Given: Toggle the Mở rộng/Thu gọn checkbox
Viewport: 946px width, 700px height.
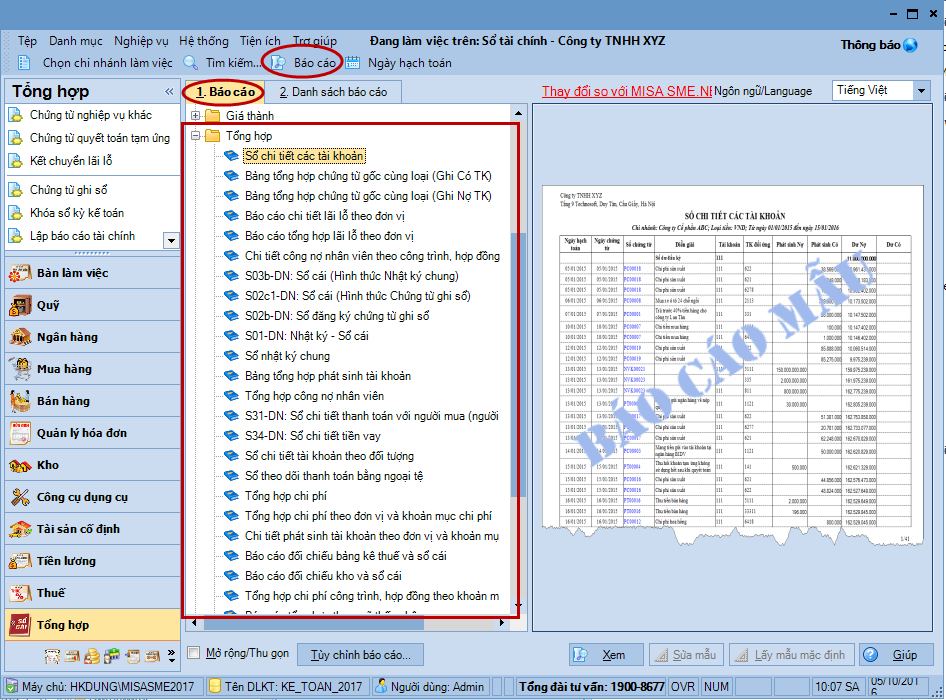Looking at the screenshot, I should click(x=195, y=654).
